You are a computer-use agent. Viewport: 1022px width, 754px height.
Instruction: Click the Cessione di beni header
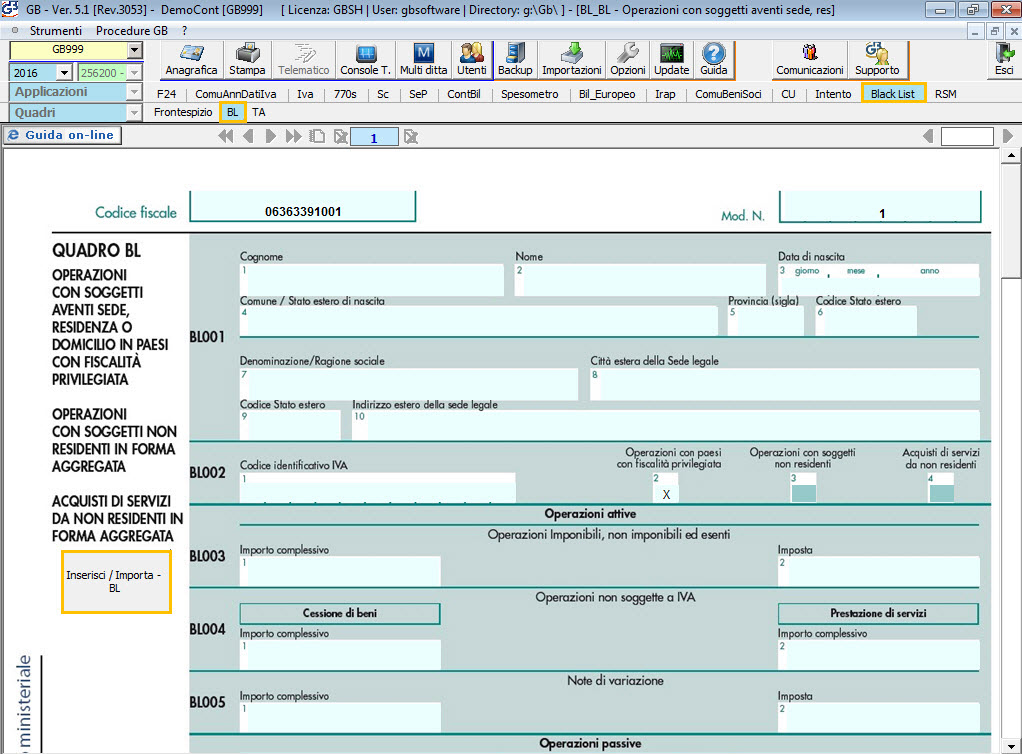(340, 613)
